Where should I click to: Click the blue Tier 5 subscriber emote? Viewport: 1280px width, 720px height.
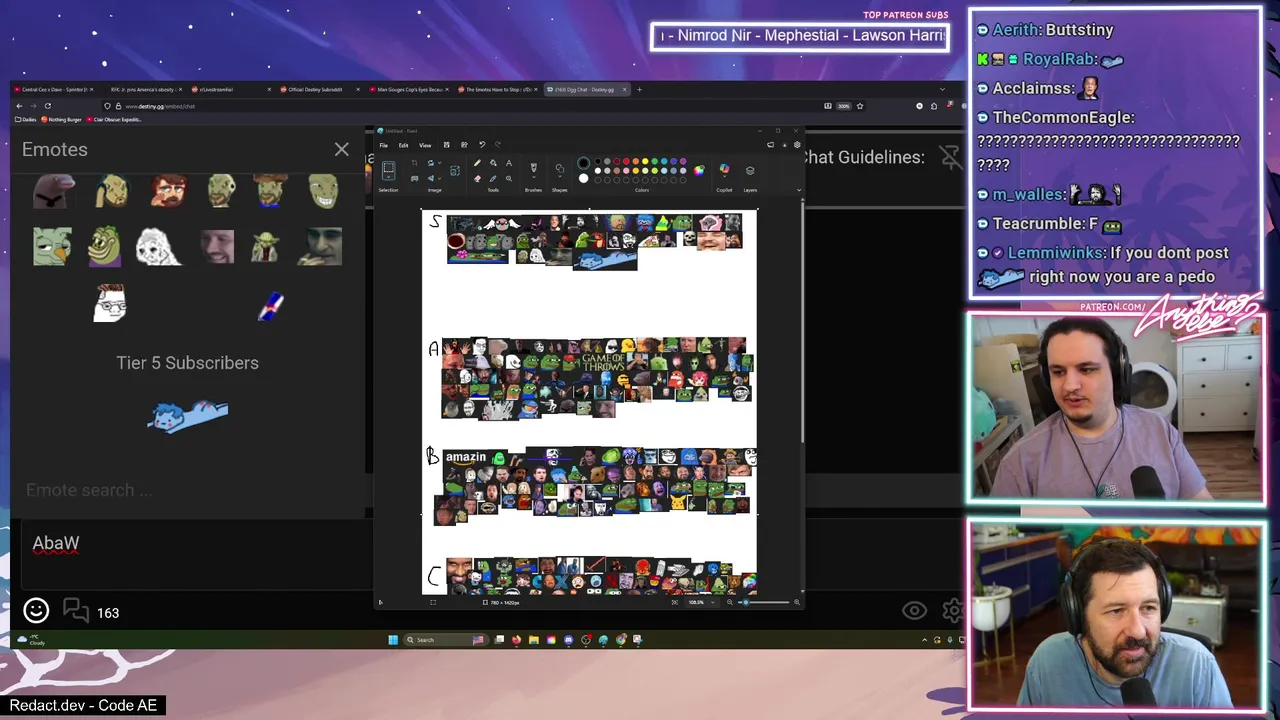tap(188, 415)
